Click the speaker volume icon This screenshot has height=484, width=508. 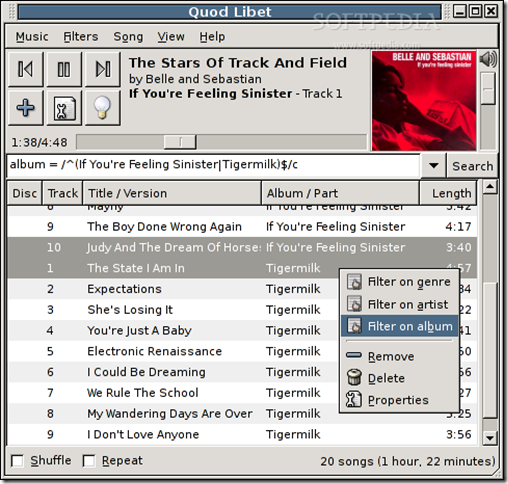click(x=488, y=59)
